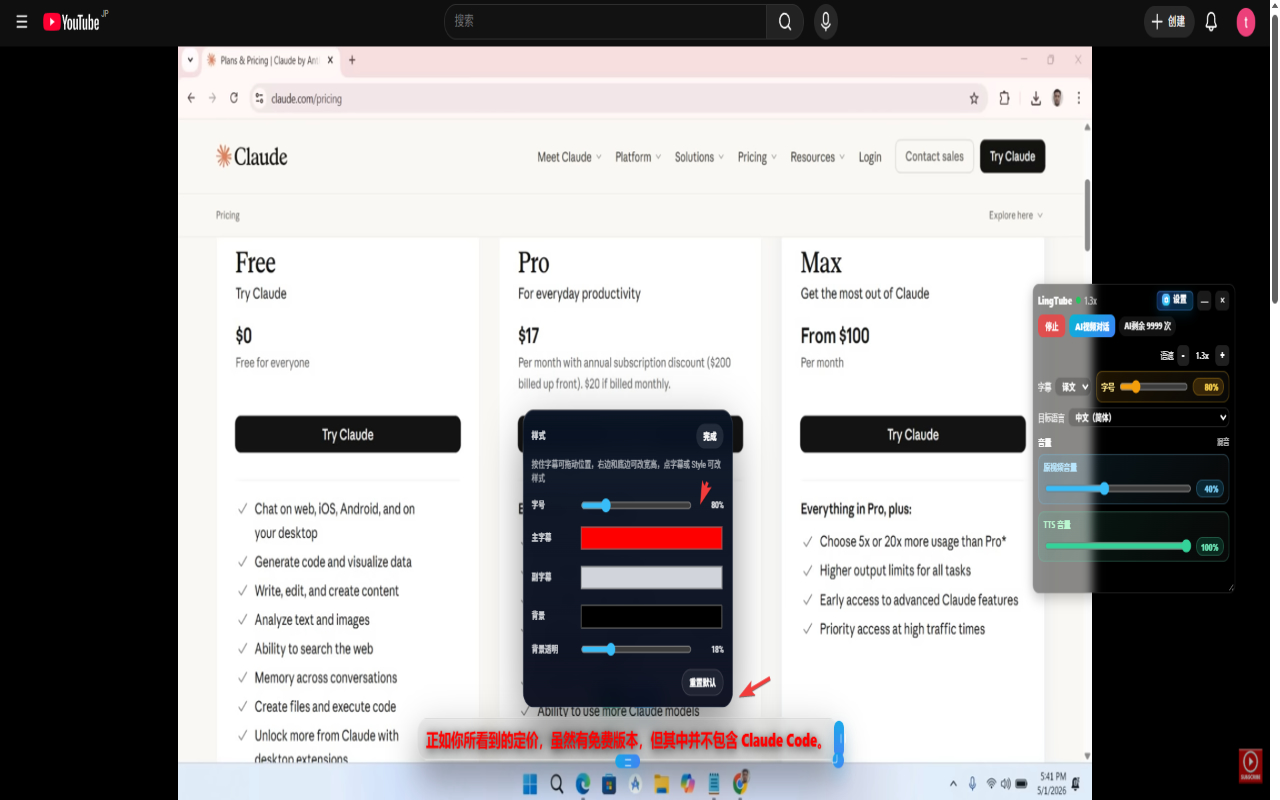Image resolution: width=1280 pixels, height=800 pixels.
Task: Expand the Pricing menu in the top navigation
Action: pyautogui.click(x=757, y=157)
